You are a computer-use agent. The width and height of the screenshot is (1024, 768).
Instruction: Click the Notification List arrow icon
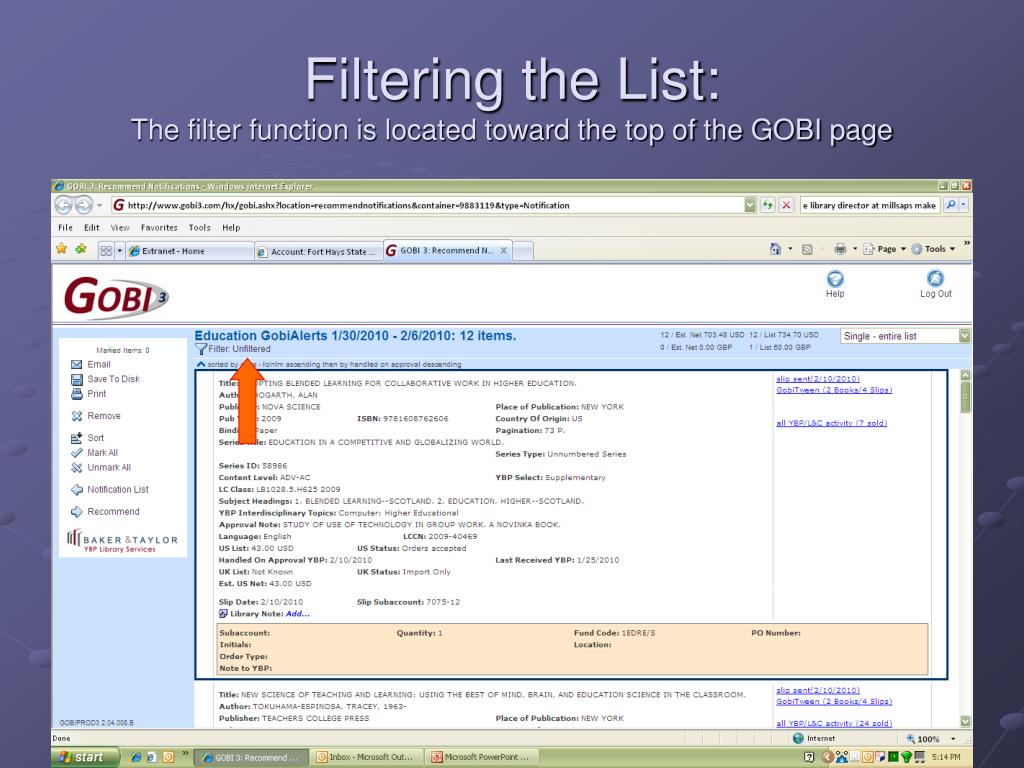[x=76, y=490]
